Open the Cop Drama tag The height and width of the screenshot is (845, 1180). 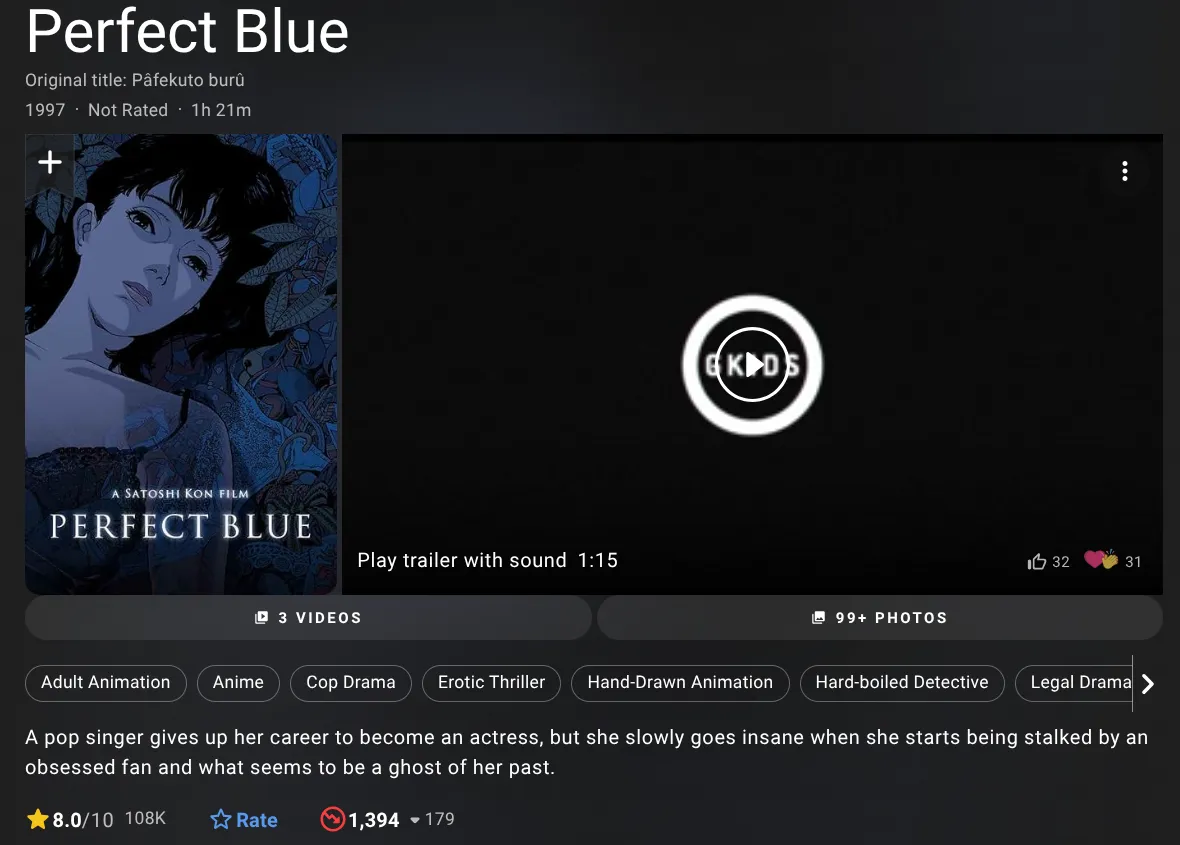click(x=351, y=682)
